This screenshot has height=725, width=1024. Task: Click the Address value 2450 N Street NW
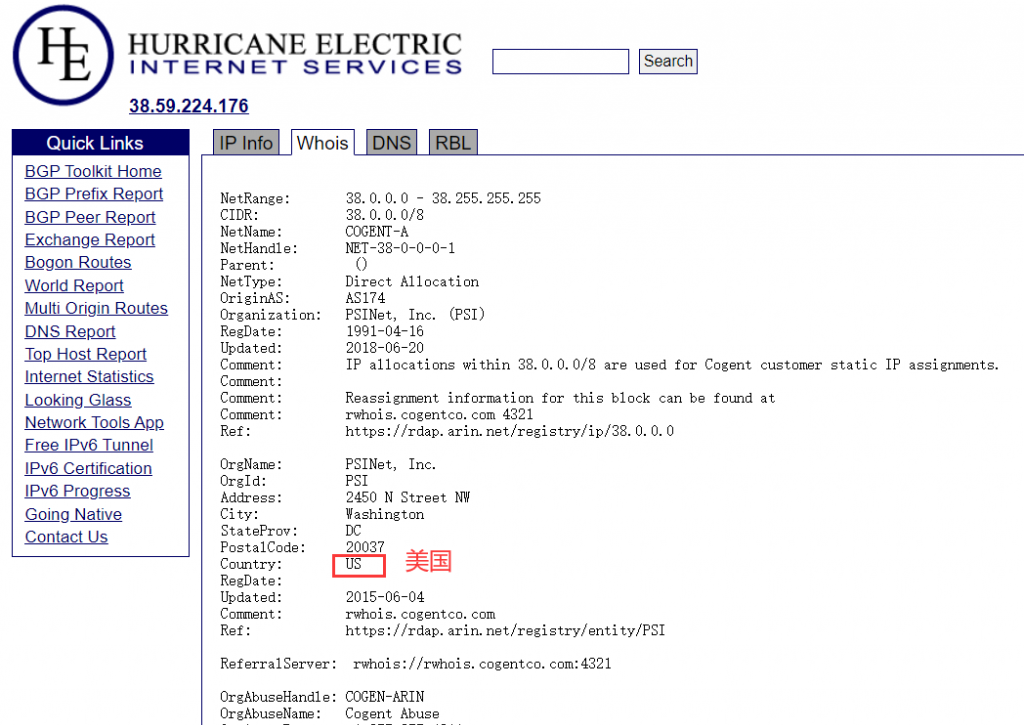[408, 498]
